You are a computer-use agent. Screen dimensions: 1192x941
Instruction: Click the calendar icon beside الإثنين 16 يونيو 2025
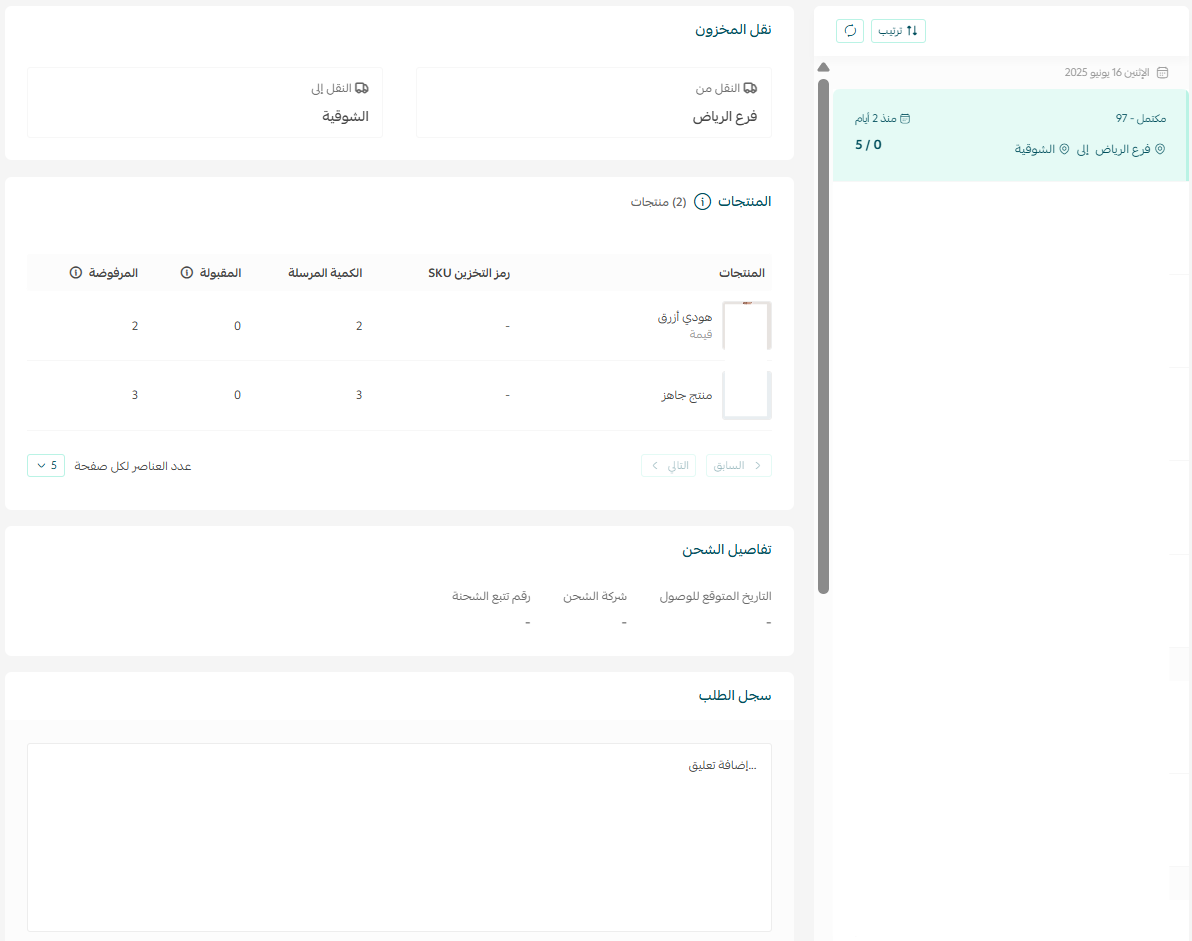pyautogui.click(x=1162, y=73)
